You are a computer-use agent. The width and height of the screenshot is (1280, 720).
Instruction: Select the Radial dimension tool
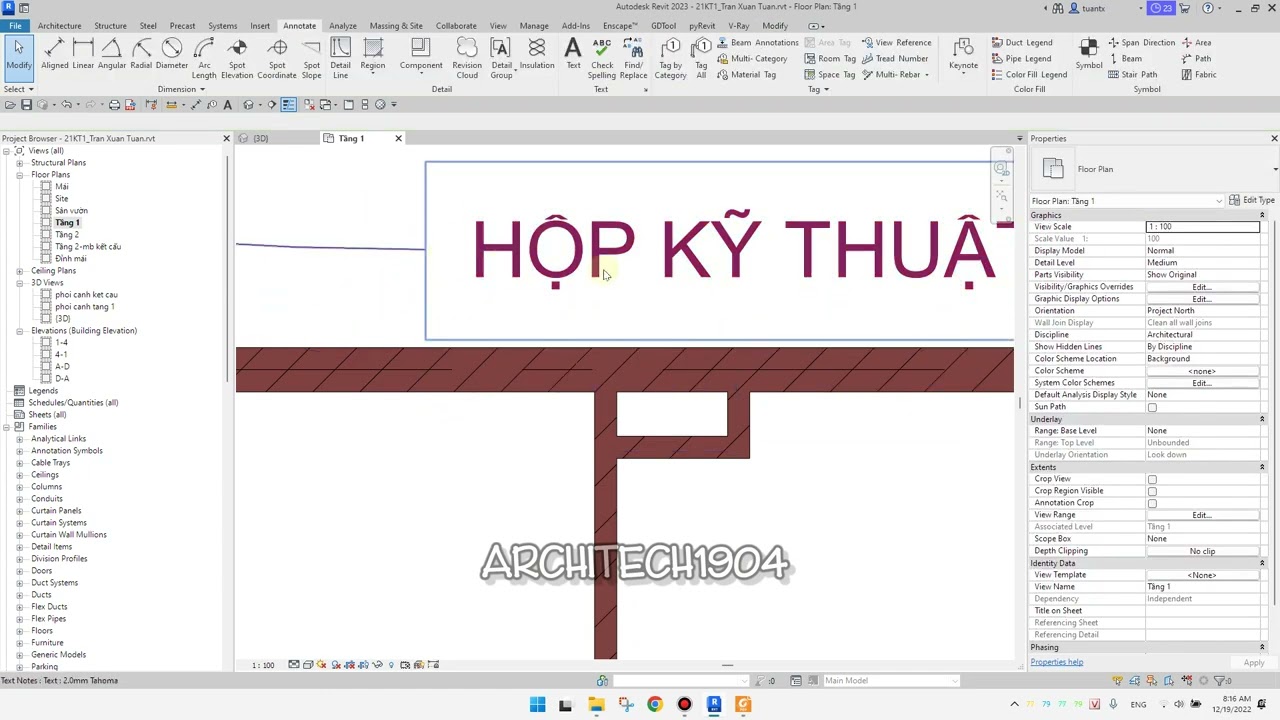click(x=141, y=55)
